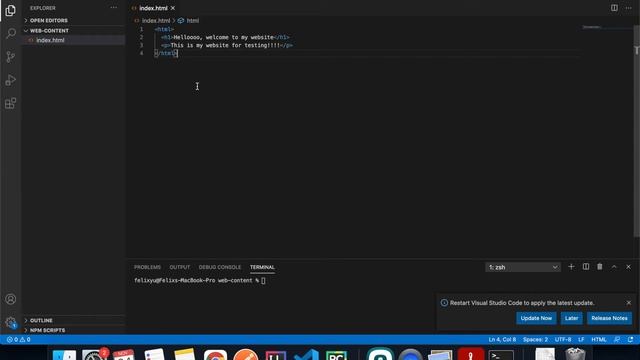The width and height of the screenshot is (640, 360).
Task: Open Explorer panel more actions ellipsis
Action: click(113, 8)
